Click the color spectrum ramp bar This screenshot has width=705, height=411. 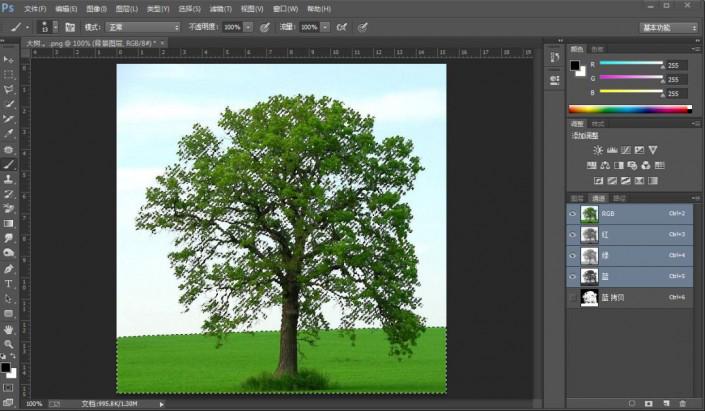[x=629, y=108]
